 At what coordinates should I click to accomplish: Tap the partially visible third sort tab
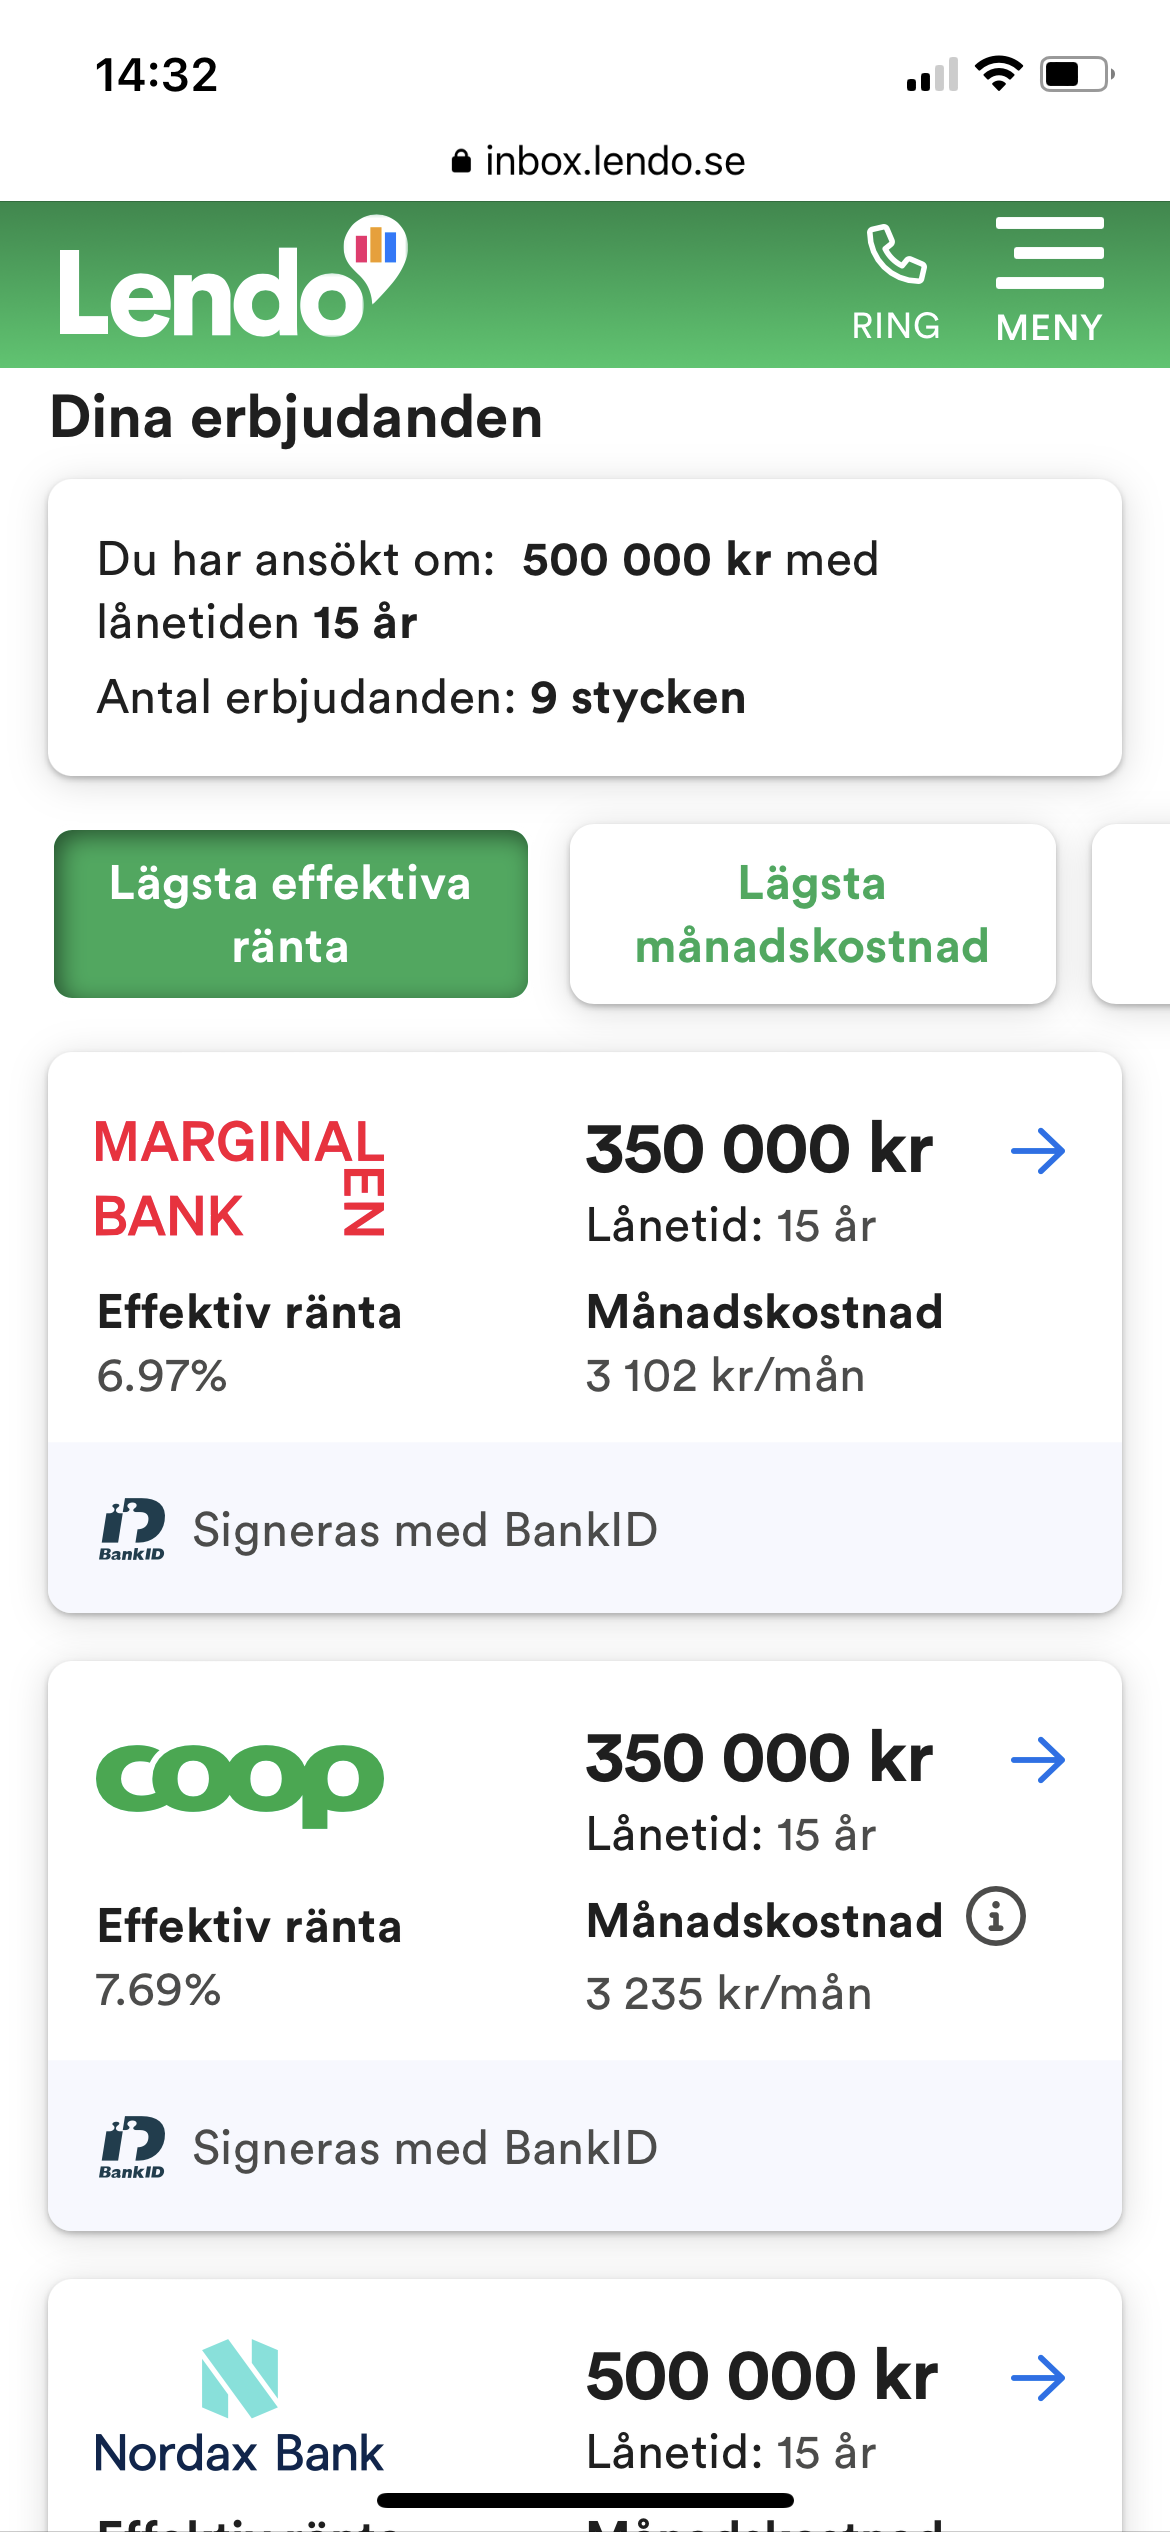click(x=1134, y=914)
